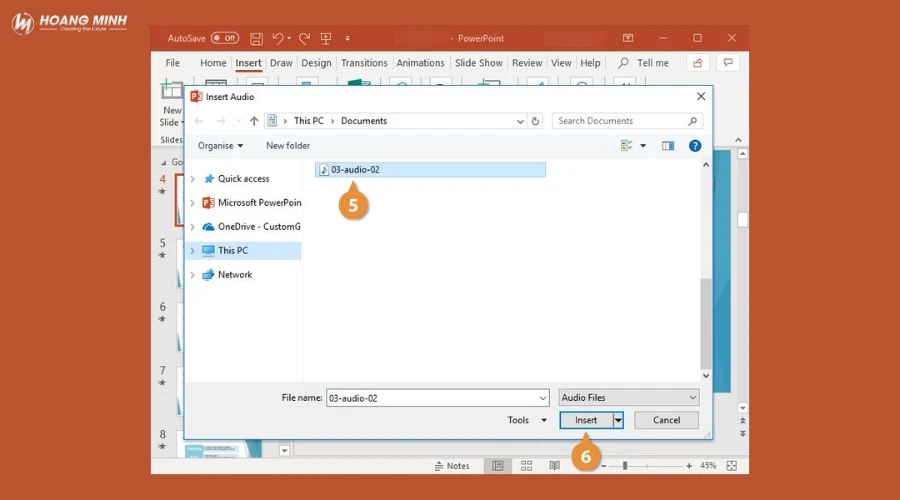The image size is (900, 500).
Task: Expand Quick access tree node
Action: click(193, 179)
